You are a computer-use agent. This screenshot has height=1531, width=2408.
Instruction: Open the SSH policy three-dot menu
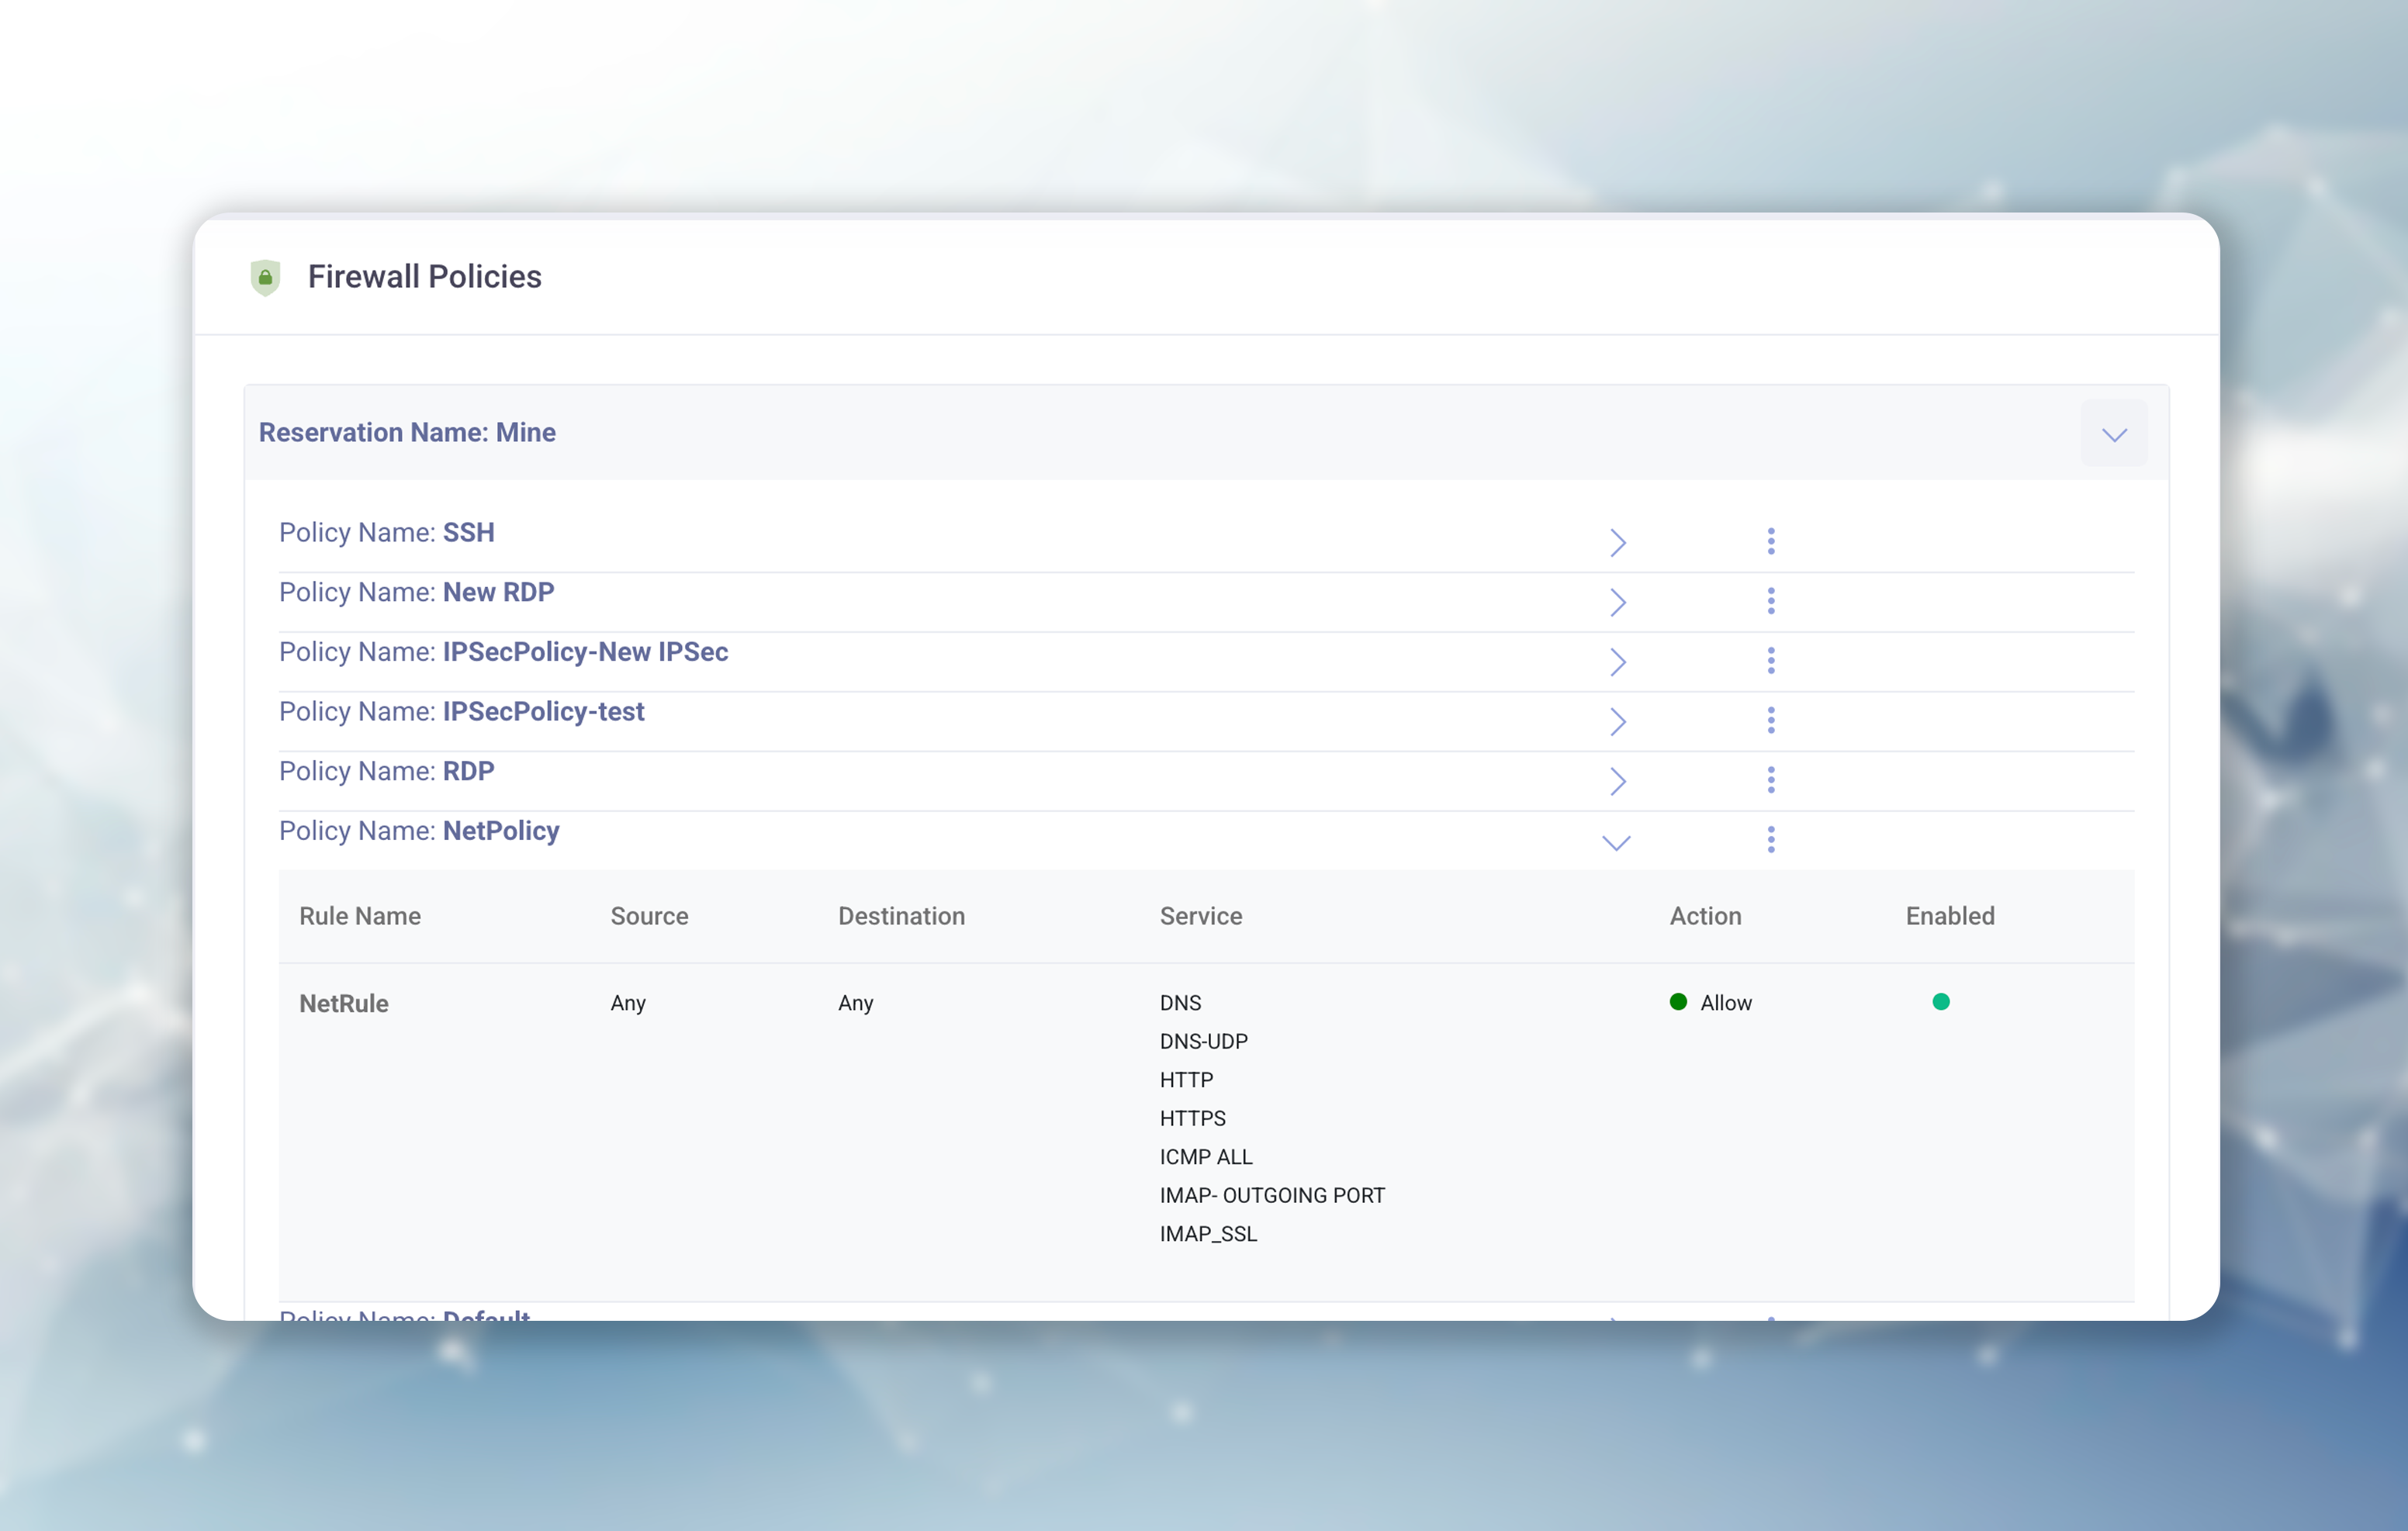(1770, 541)
